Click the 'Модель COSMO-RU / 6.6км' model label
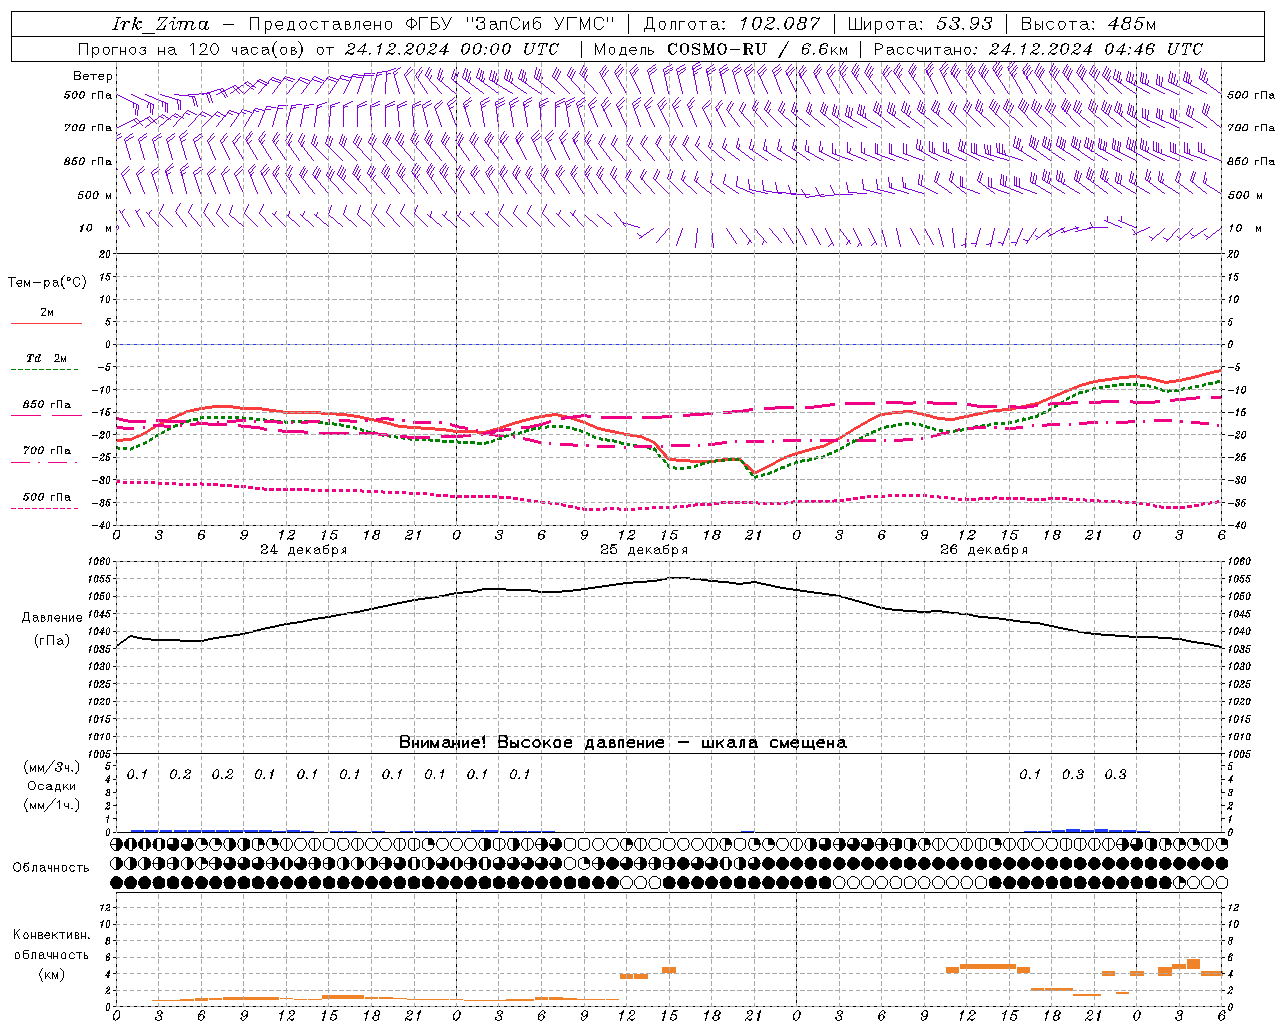The height and width of the screenshot is (1024, 1280). click(x=721, y=49)
